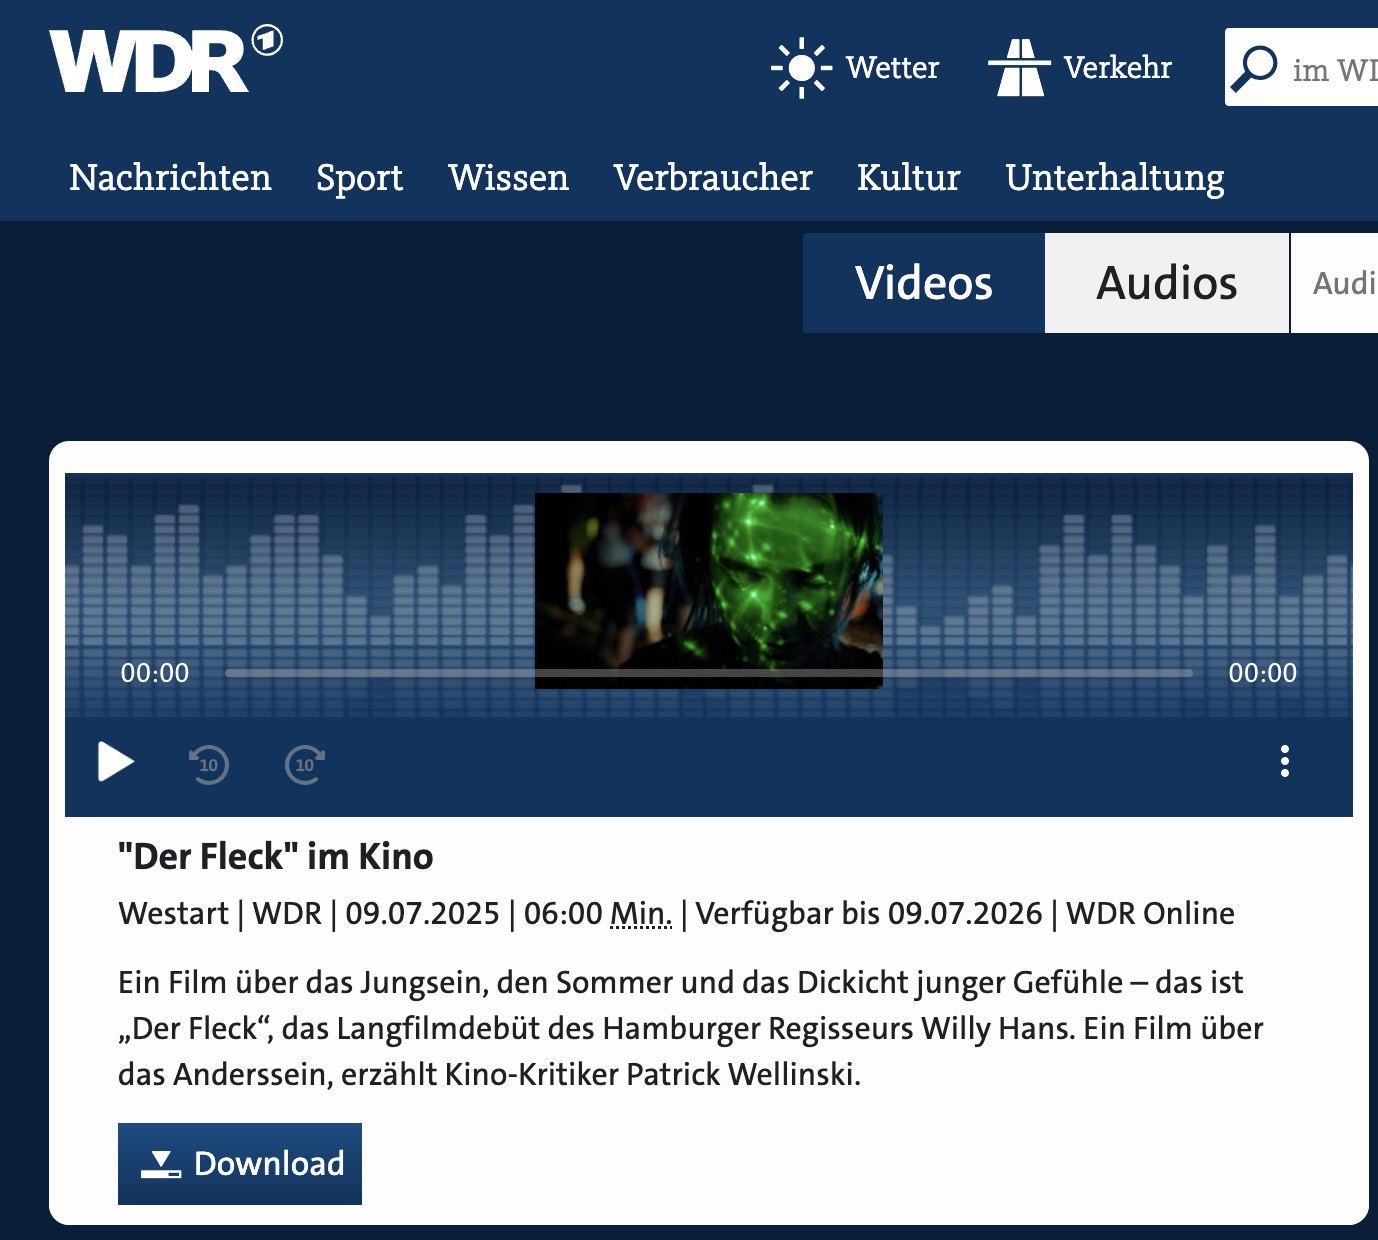Open the Kultur menu
Screen dimensions: 1378x1240
point(908,178)
